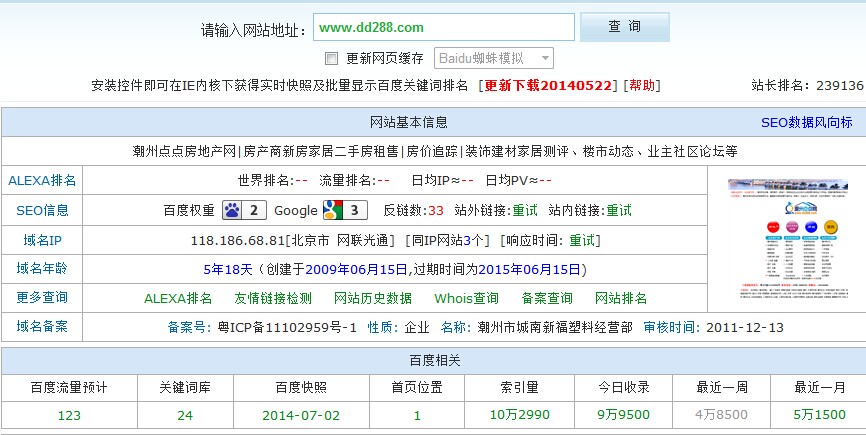
Task: Focus the website address input field
Action: (444, 27)
